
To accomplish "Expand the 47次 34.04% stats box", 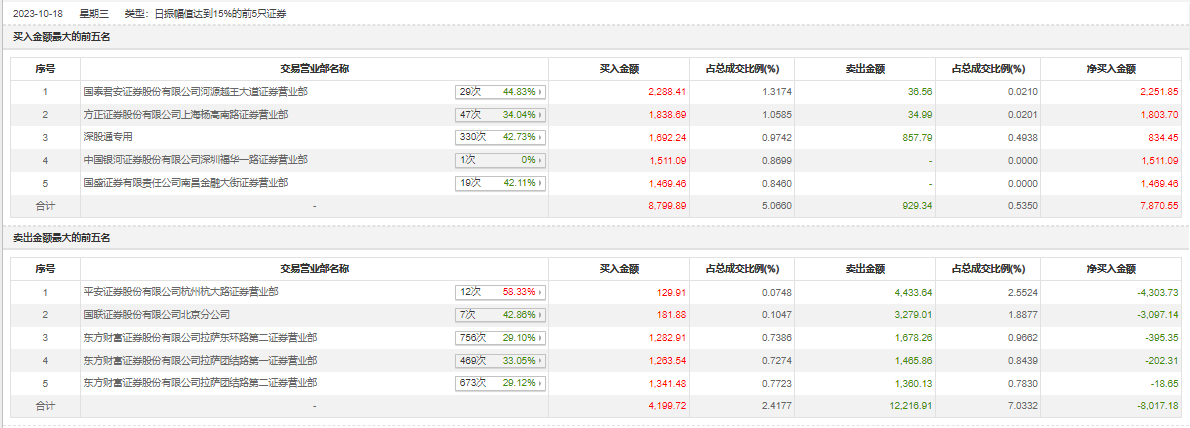I will pyautogui.click(x=499, y=114).
